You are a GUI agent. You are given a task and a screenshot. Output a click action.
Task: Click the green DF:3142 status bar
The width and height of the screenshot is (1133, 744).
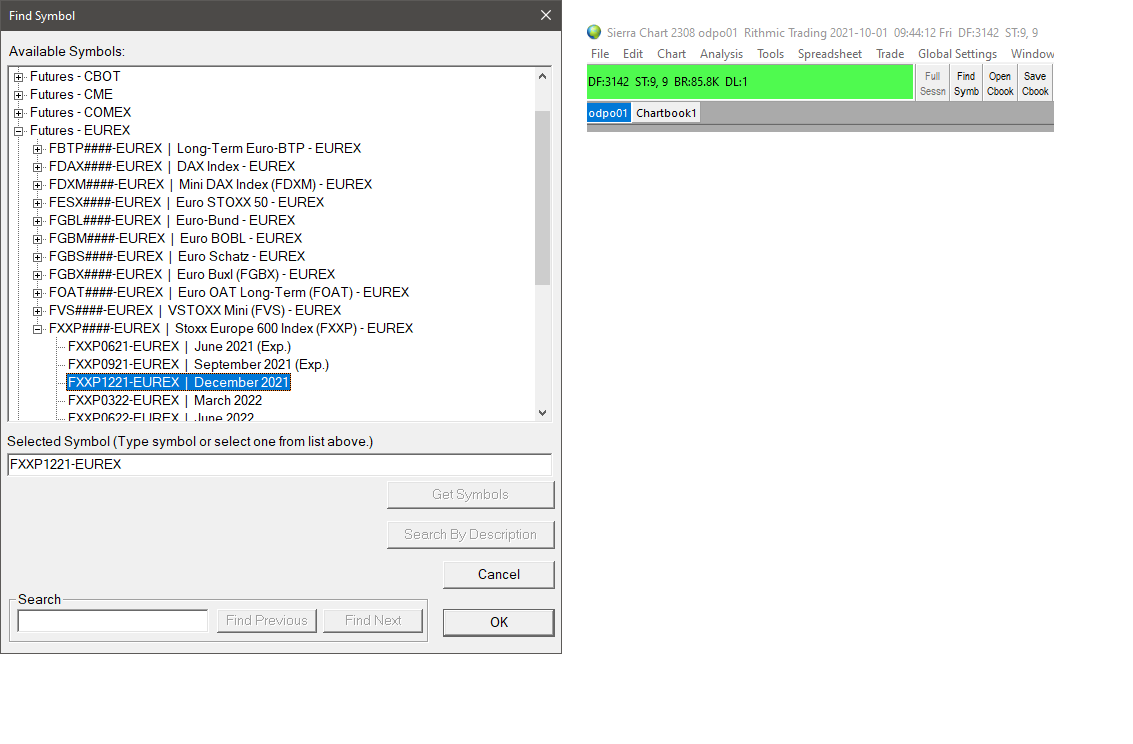click(x=750, y=82)
